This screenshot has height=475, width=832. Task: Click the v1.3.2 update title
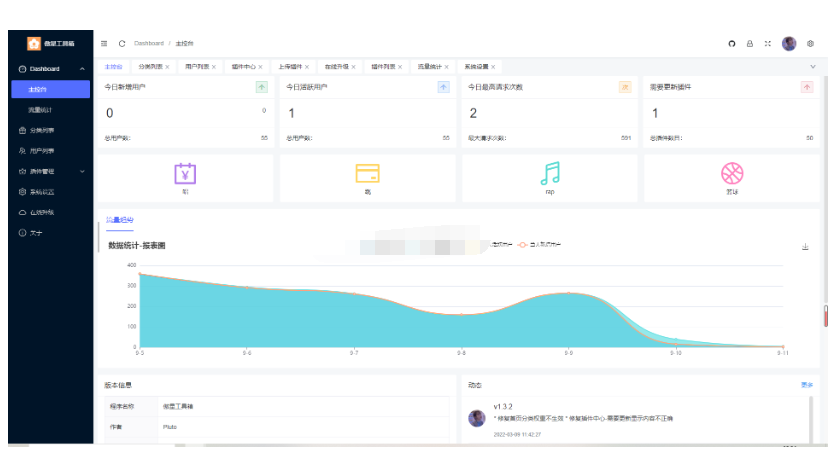coord(503,407)
